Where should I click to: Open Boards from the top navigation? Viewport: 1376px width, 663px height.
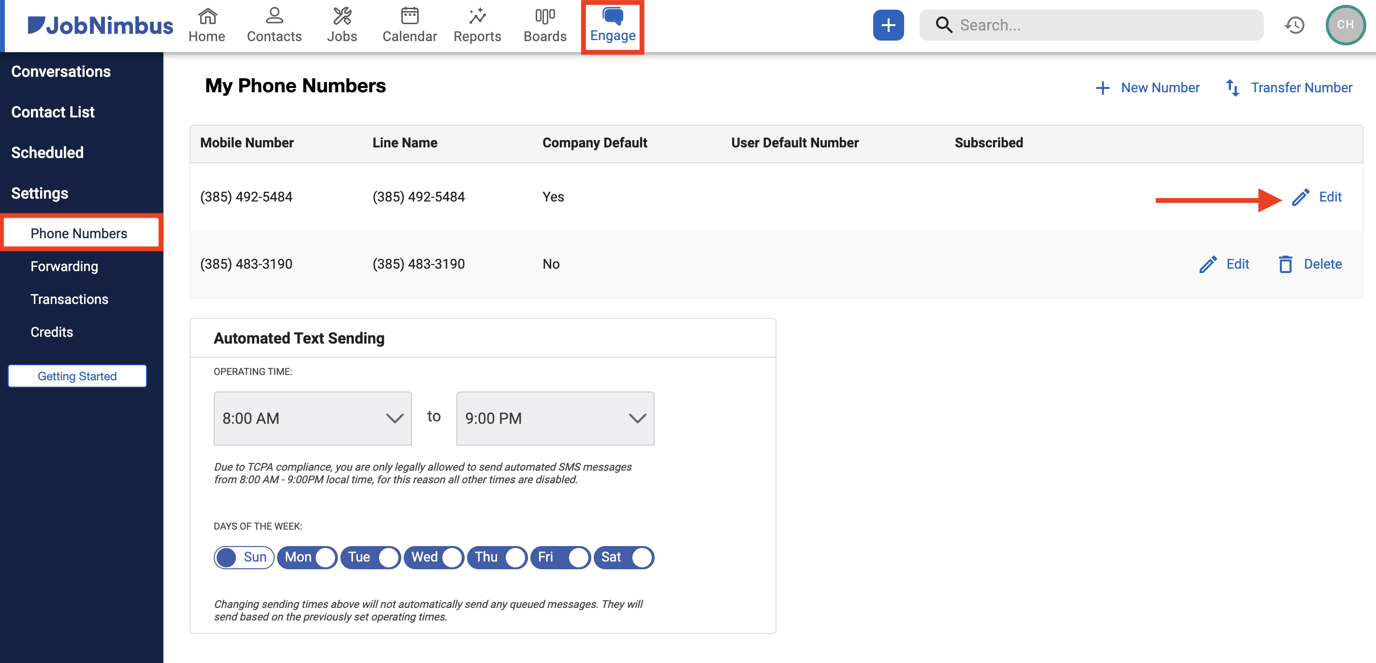(x=544, y=24)
